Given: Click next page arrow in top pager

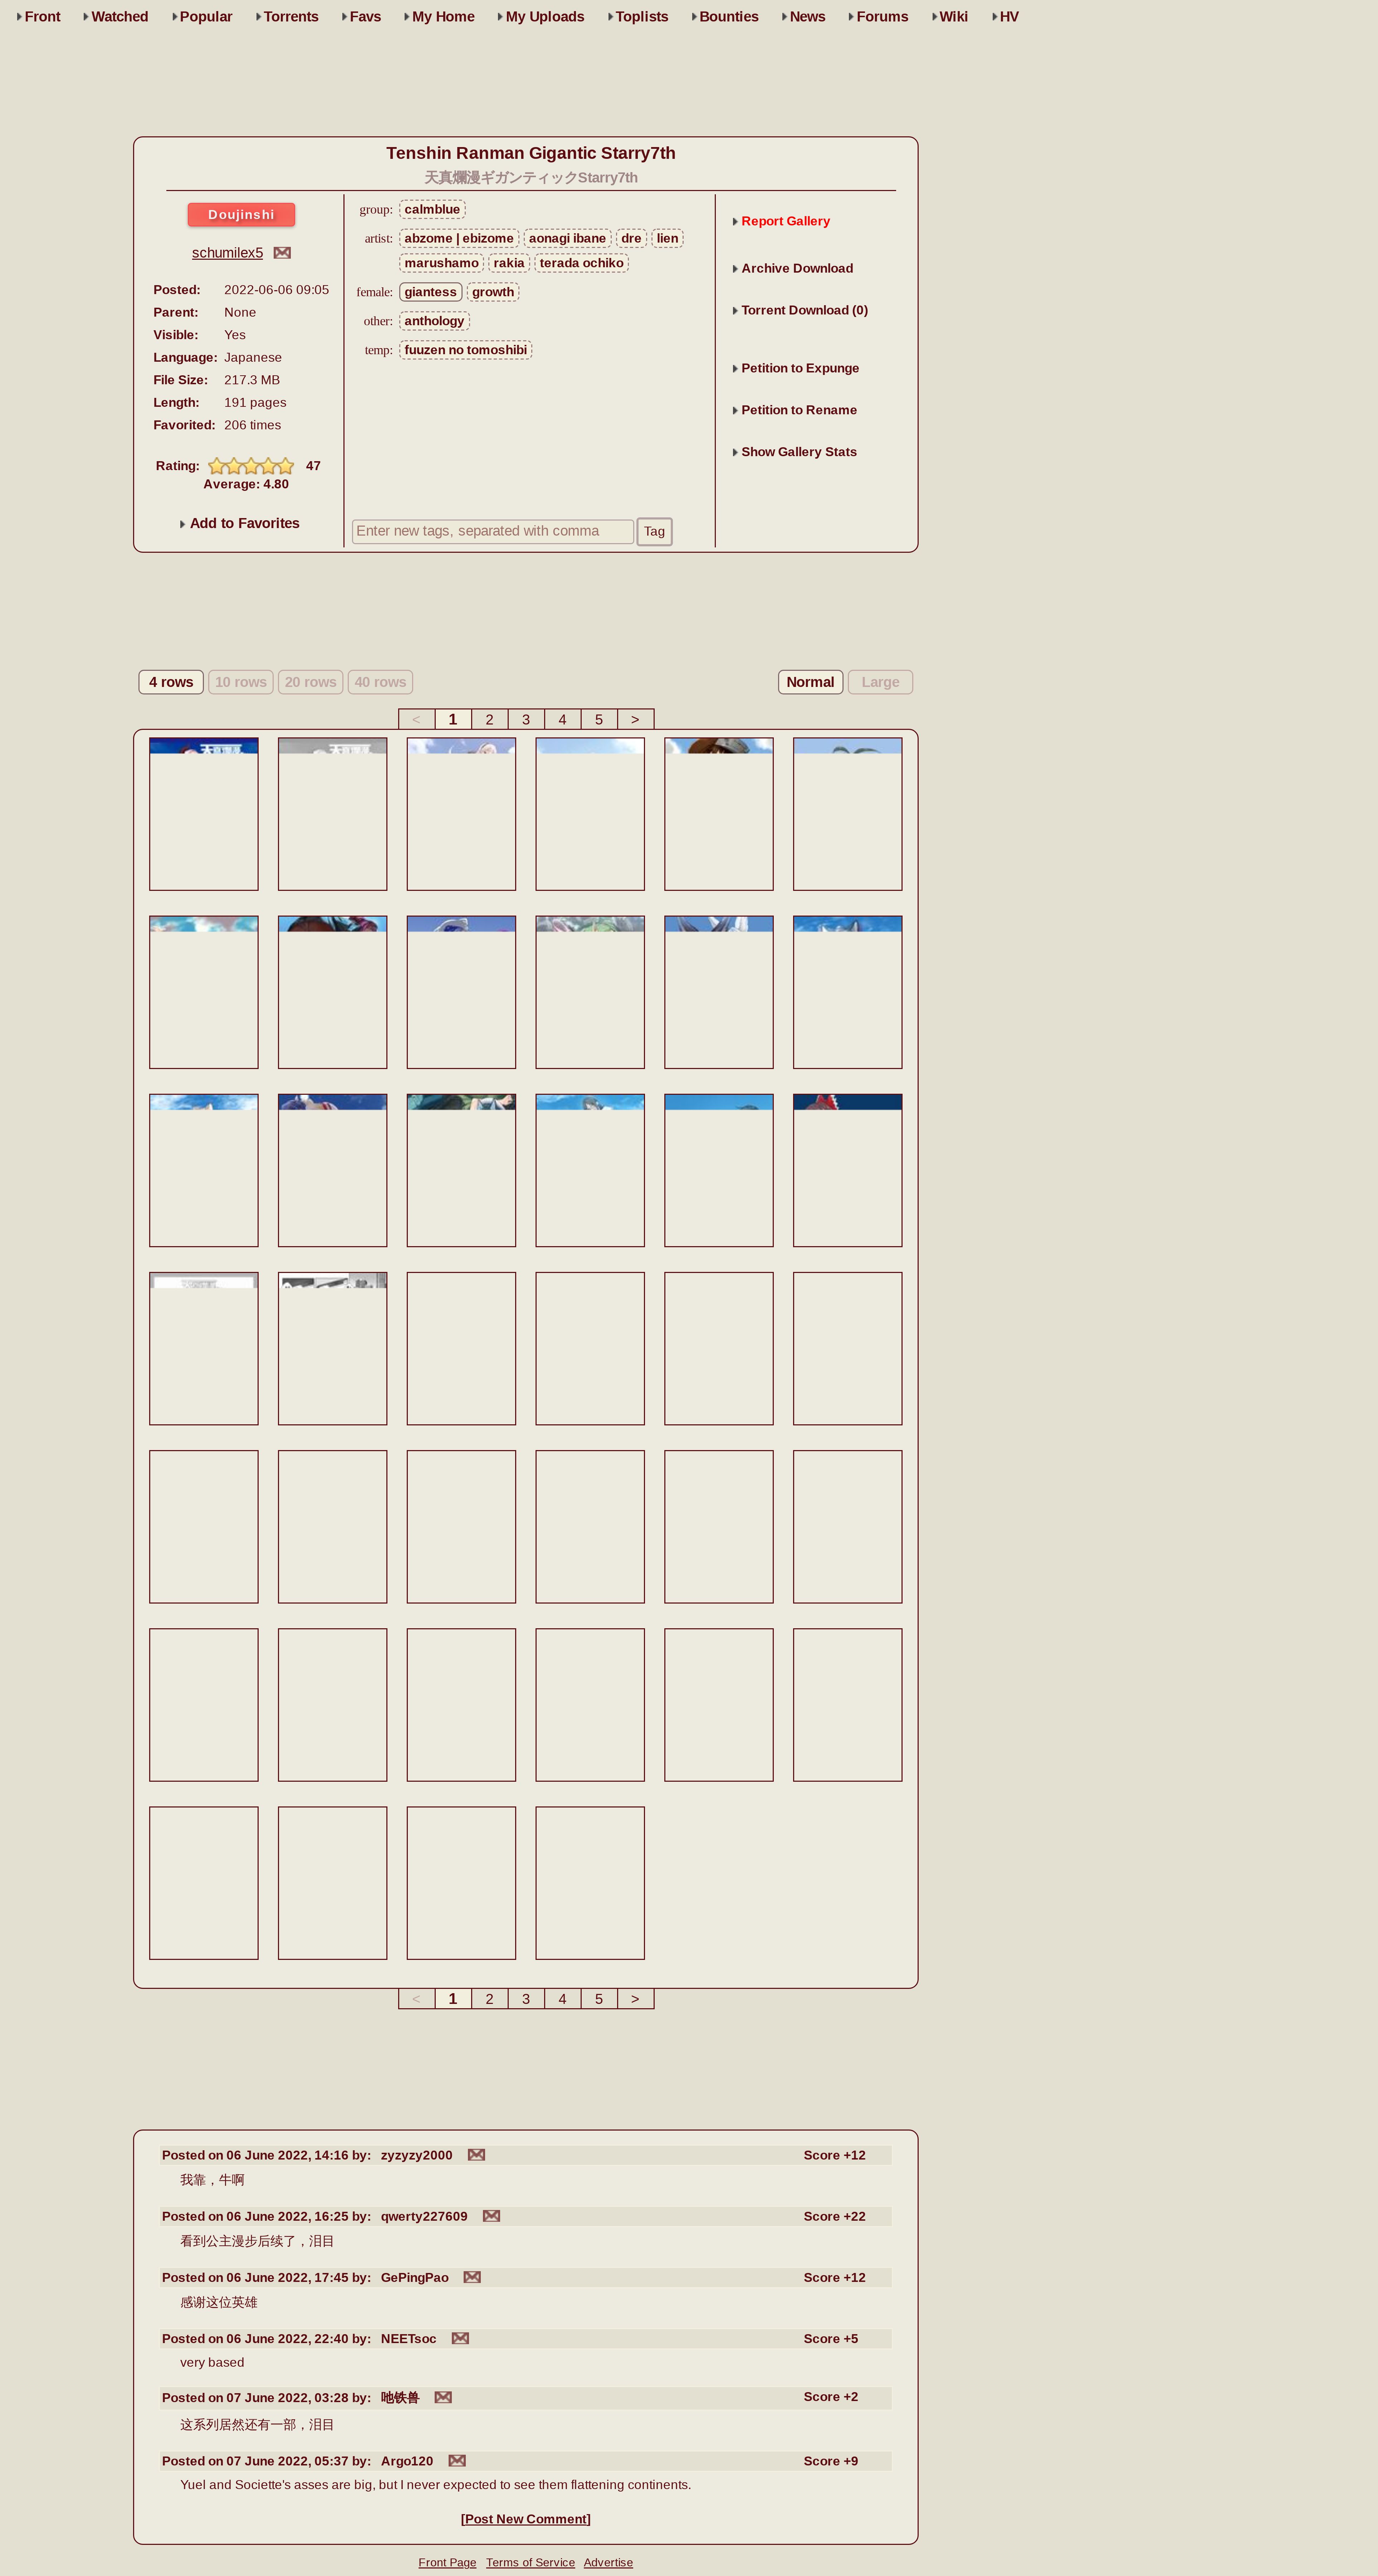Looking at the screenshot, I should coord(635,720).
